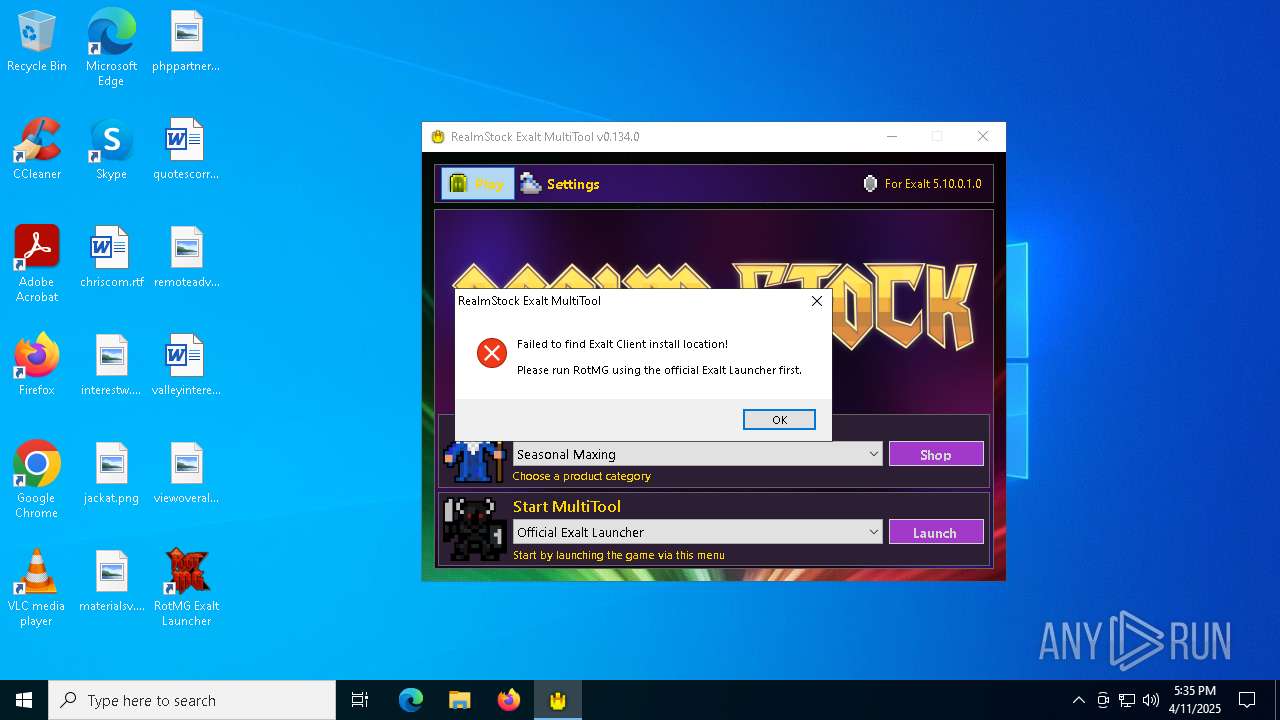Close the RealmStock error dialog
Screen dimensions: 1280x720
point(817,300)
